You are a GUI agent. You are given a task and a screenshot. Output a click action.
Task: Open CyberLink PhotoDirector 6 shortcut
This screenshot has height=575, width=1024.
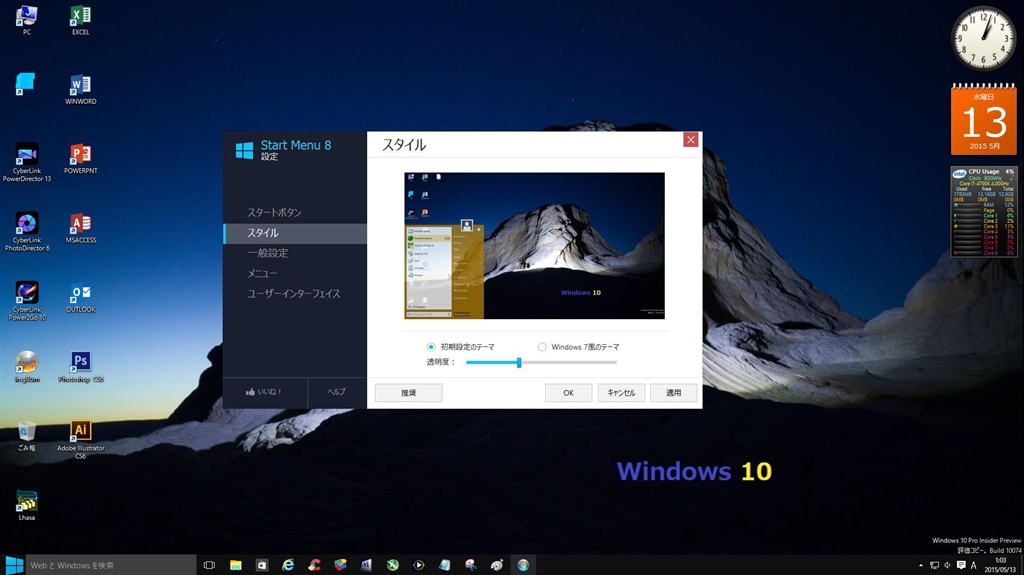pyautogui.click(x=27, y=232)
